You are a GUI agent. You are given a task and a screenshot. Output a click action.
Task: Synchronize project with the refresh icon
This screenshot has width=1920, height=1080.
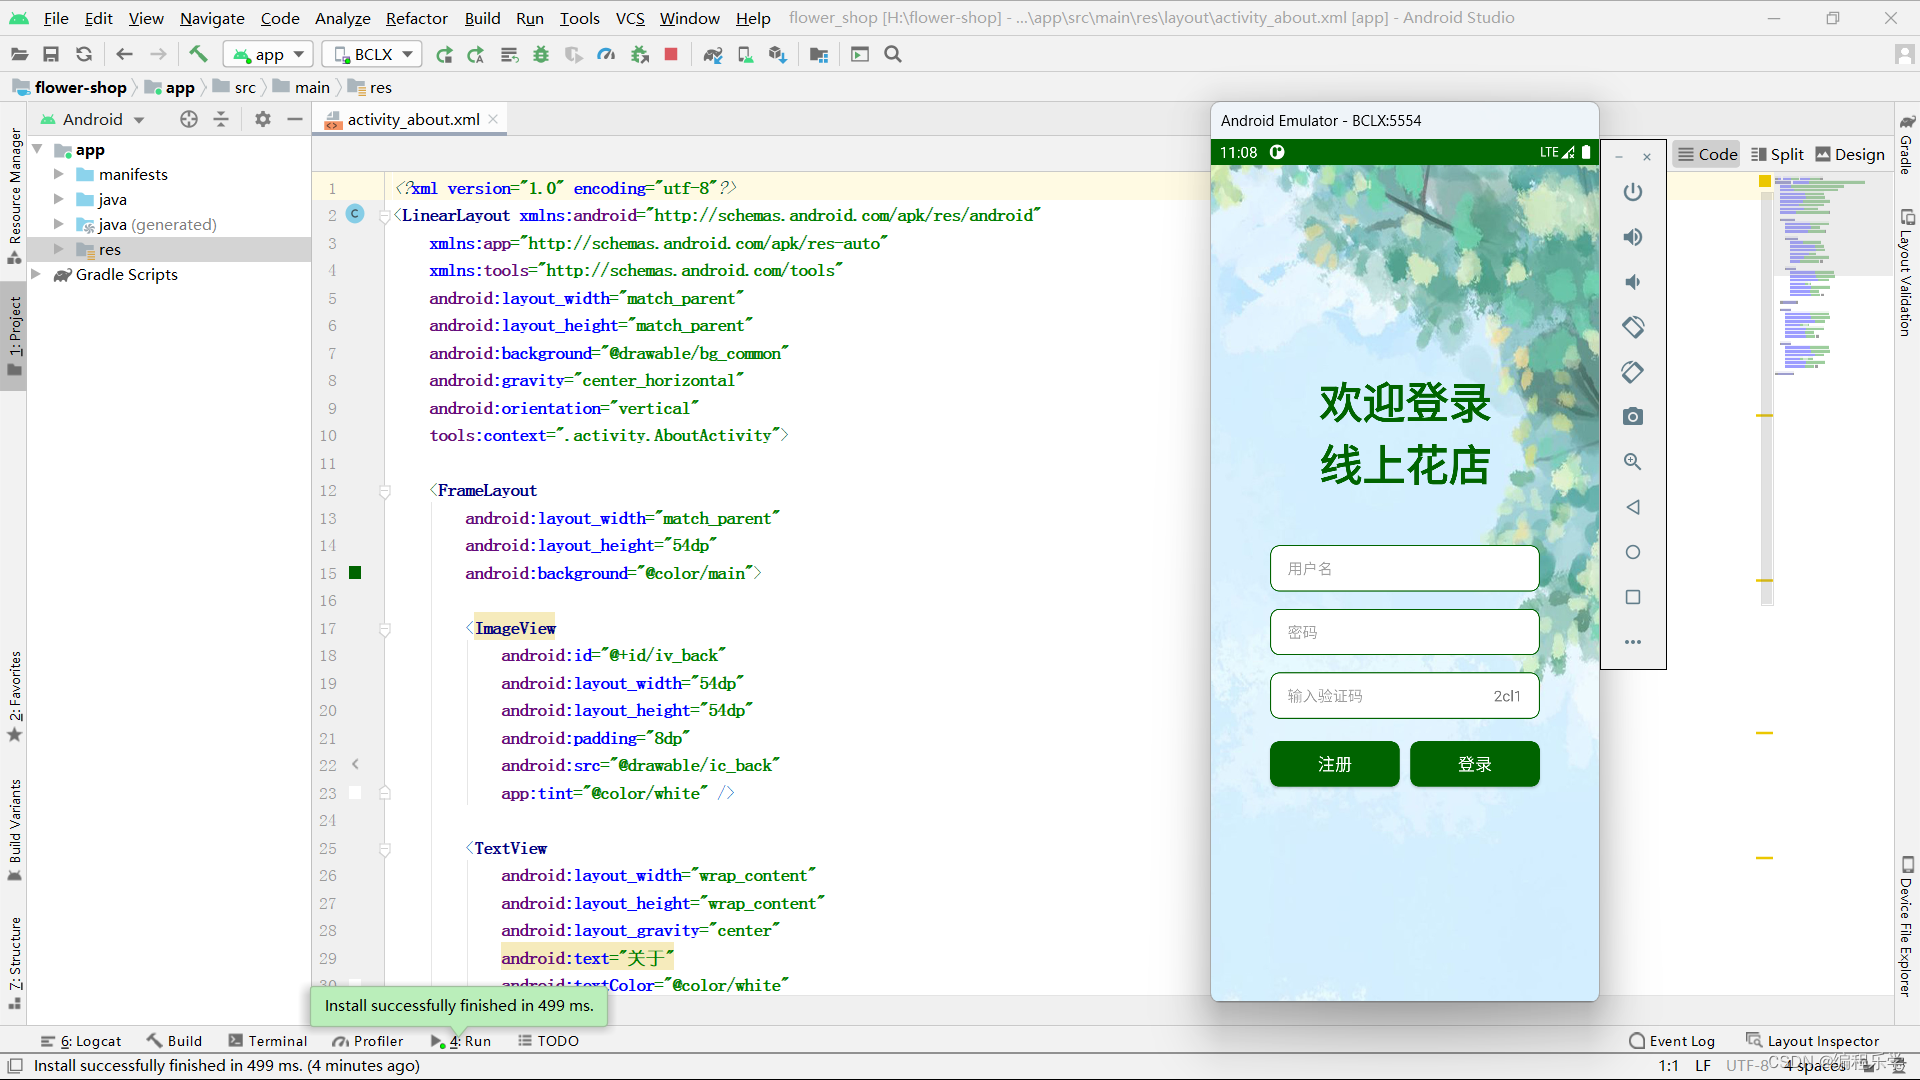[x=84, y=54]
